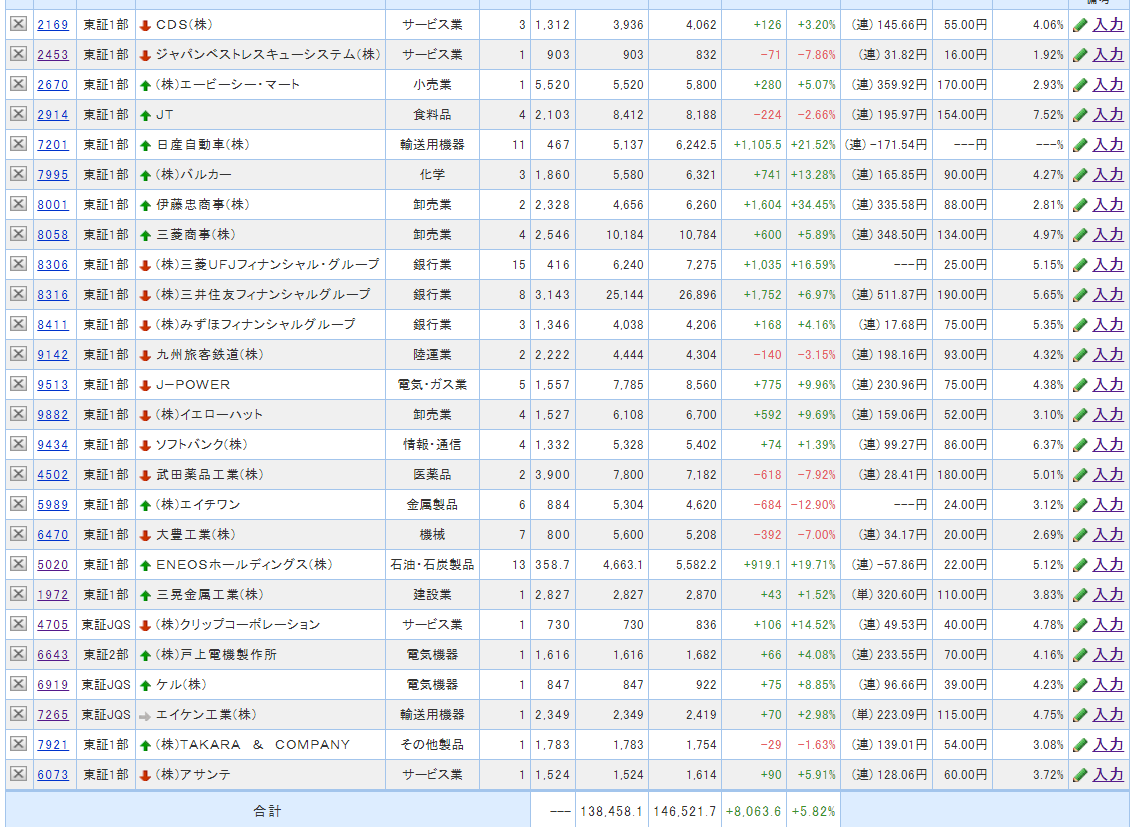1140x827 pixels.
Task: Open stock code 2169 link
Action: [53, 25]
